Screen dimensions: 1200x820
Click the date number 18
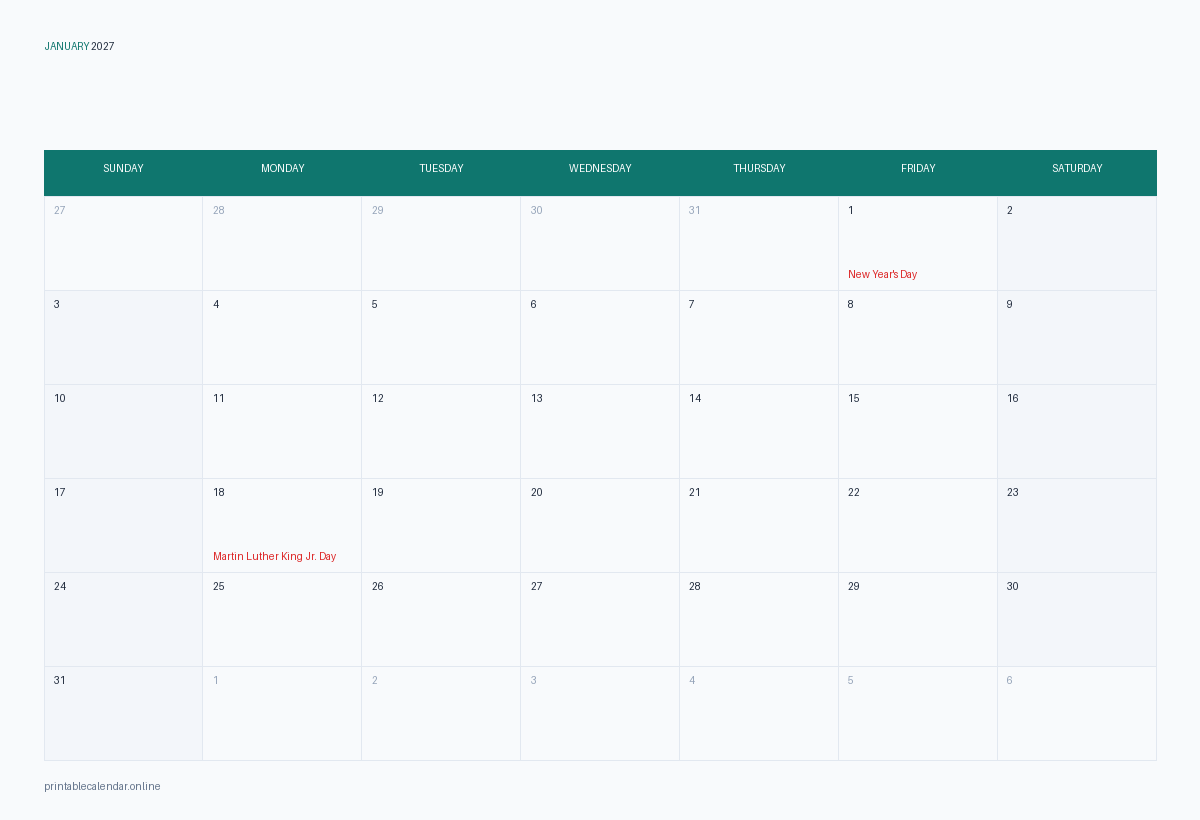tap(219, 493)
